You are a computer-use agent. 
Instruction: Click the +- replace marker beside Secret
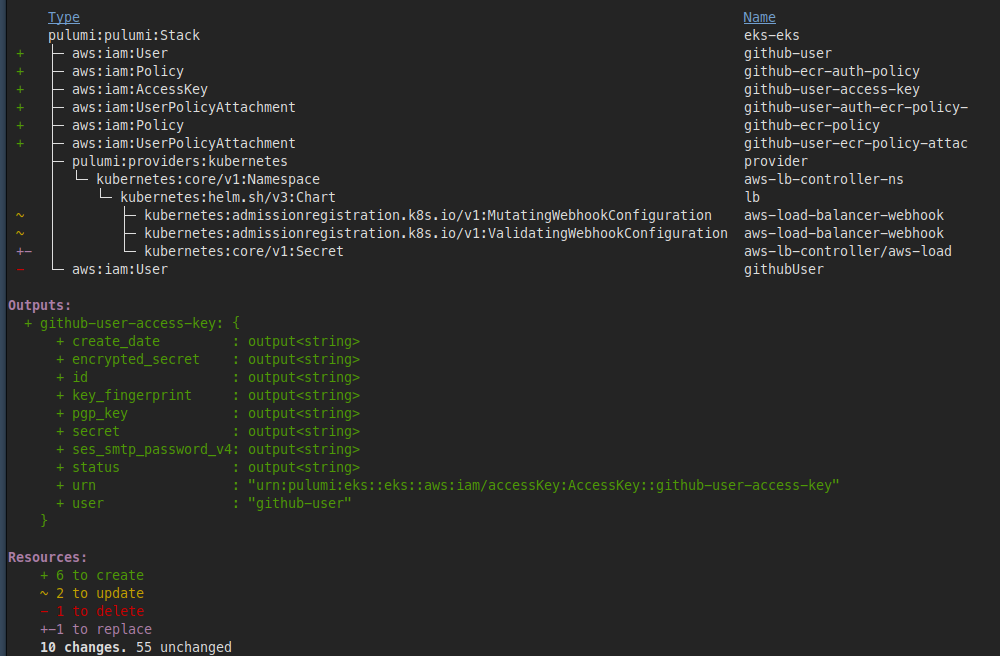coord(24,251)
